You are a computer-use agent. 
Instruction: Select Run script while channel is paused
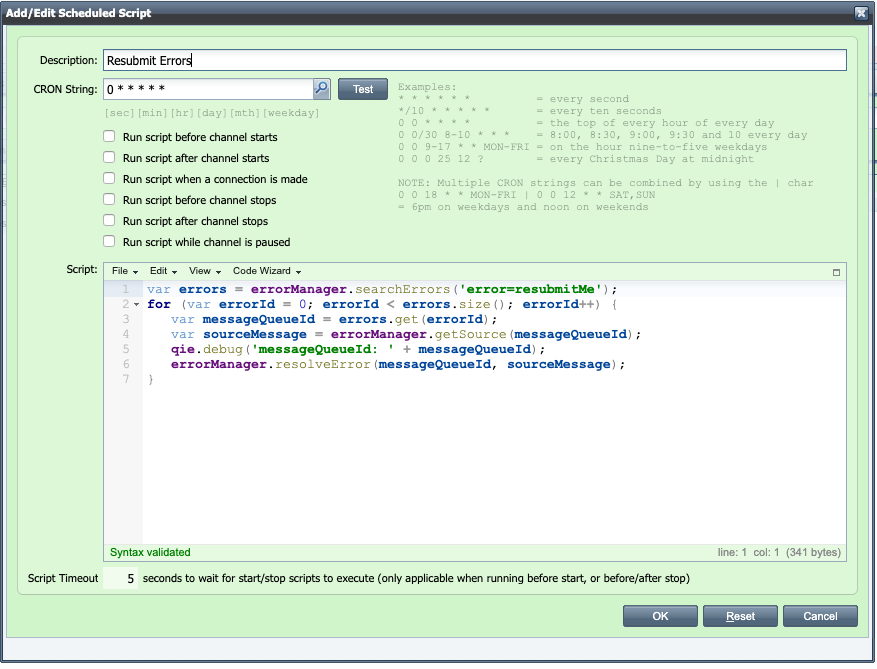(x=109, y=242)
